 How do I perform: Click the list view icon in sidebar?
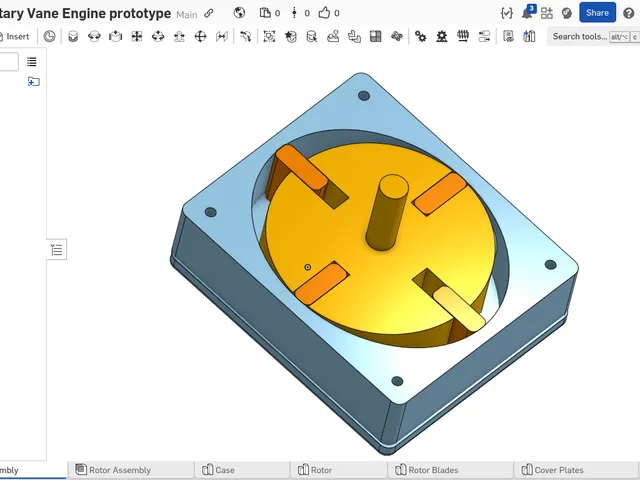(x=32, y=62)
